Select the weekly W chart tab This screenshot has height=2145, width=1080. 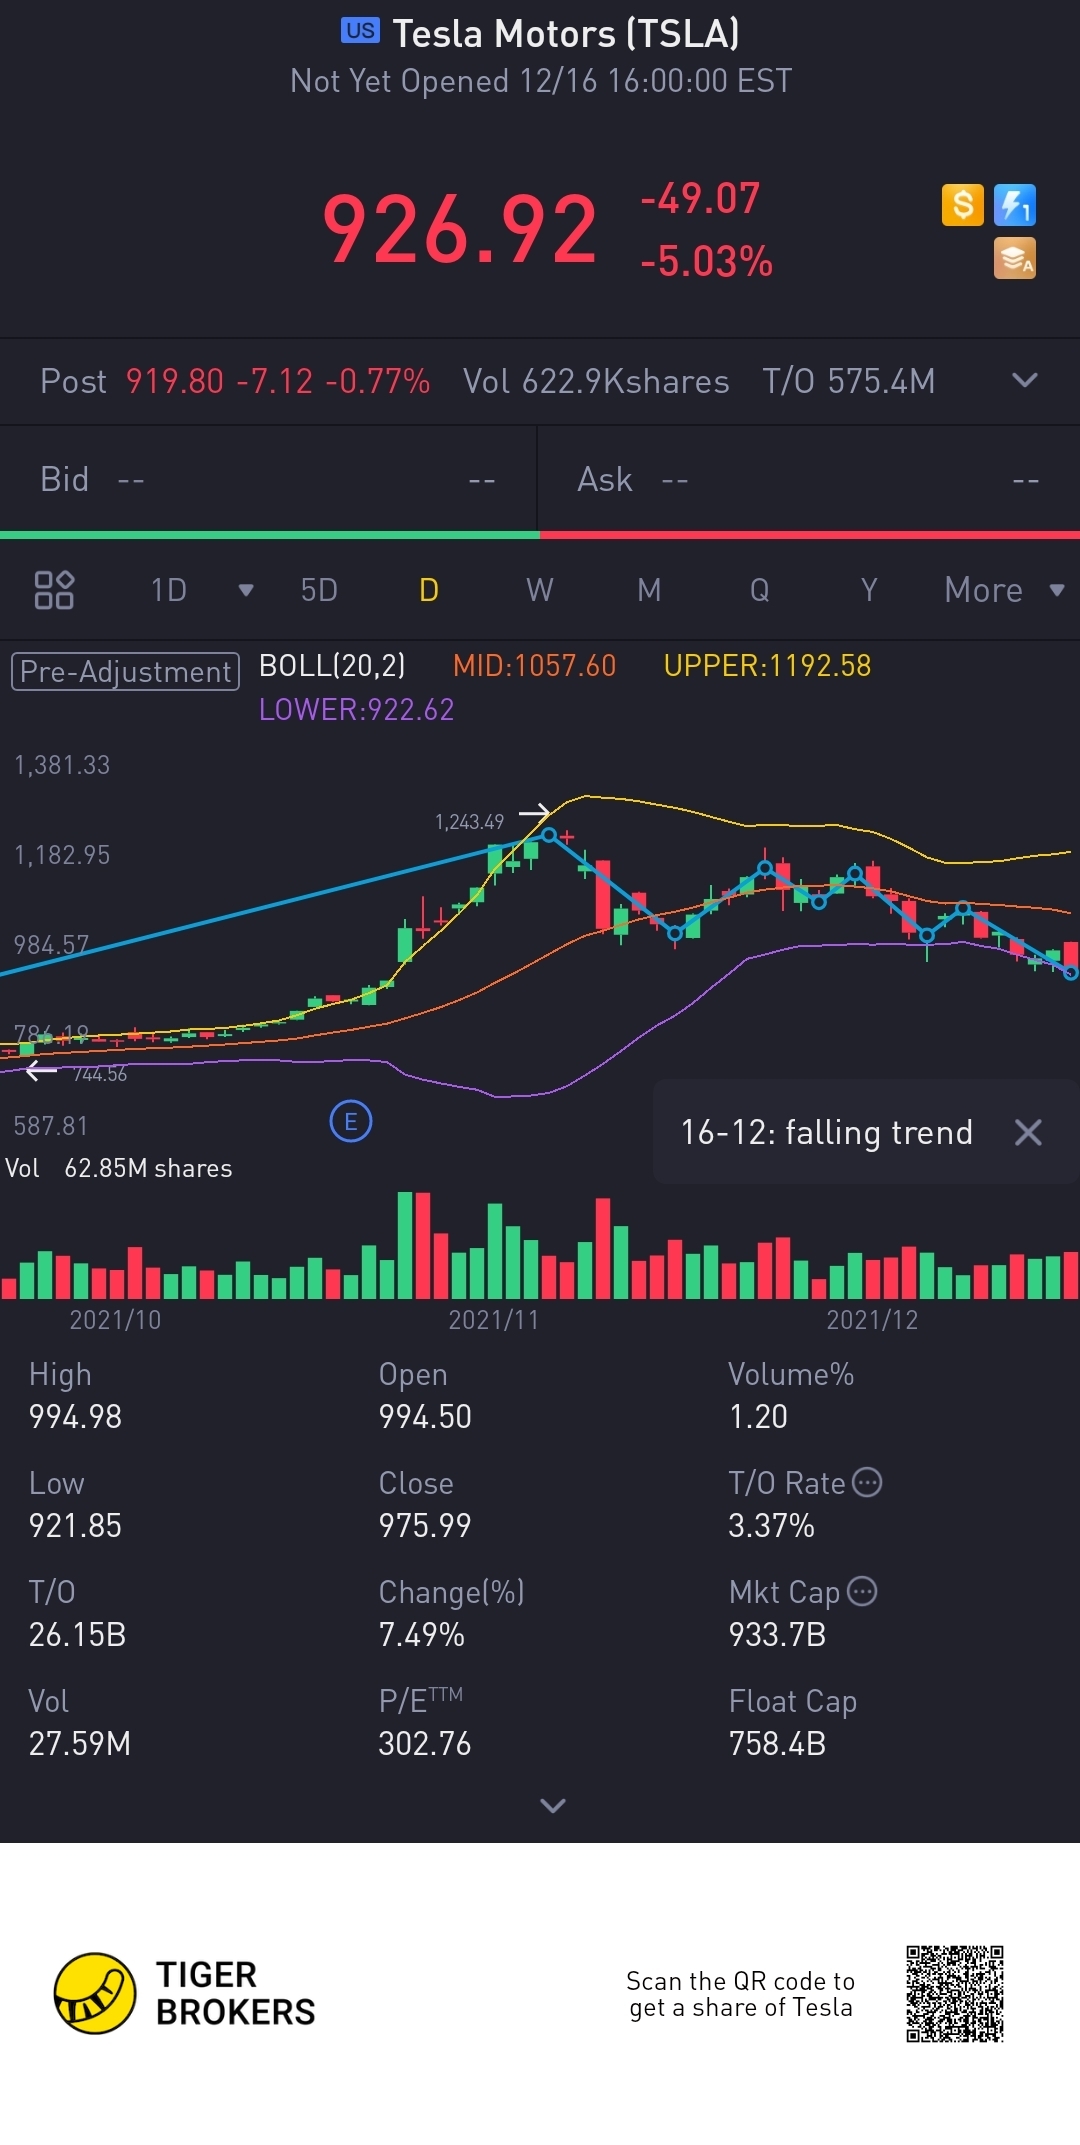[x=540, y=590]
